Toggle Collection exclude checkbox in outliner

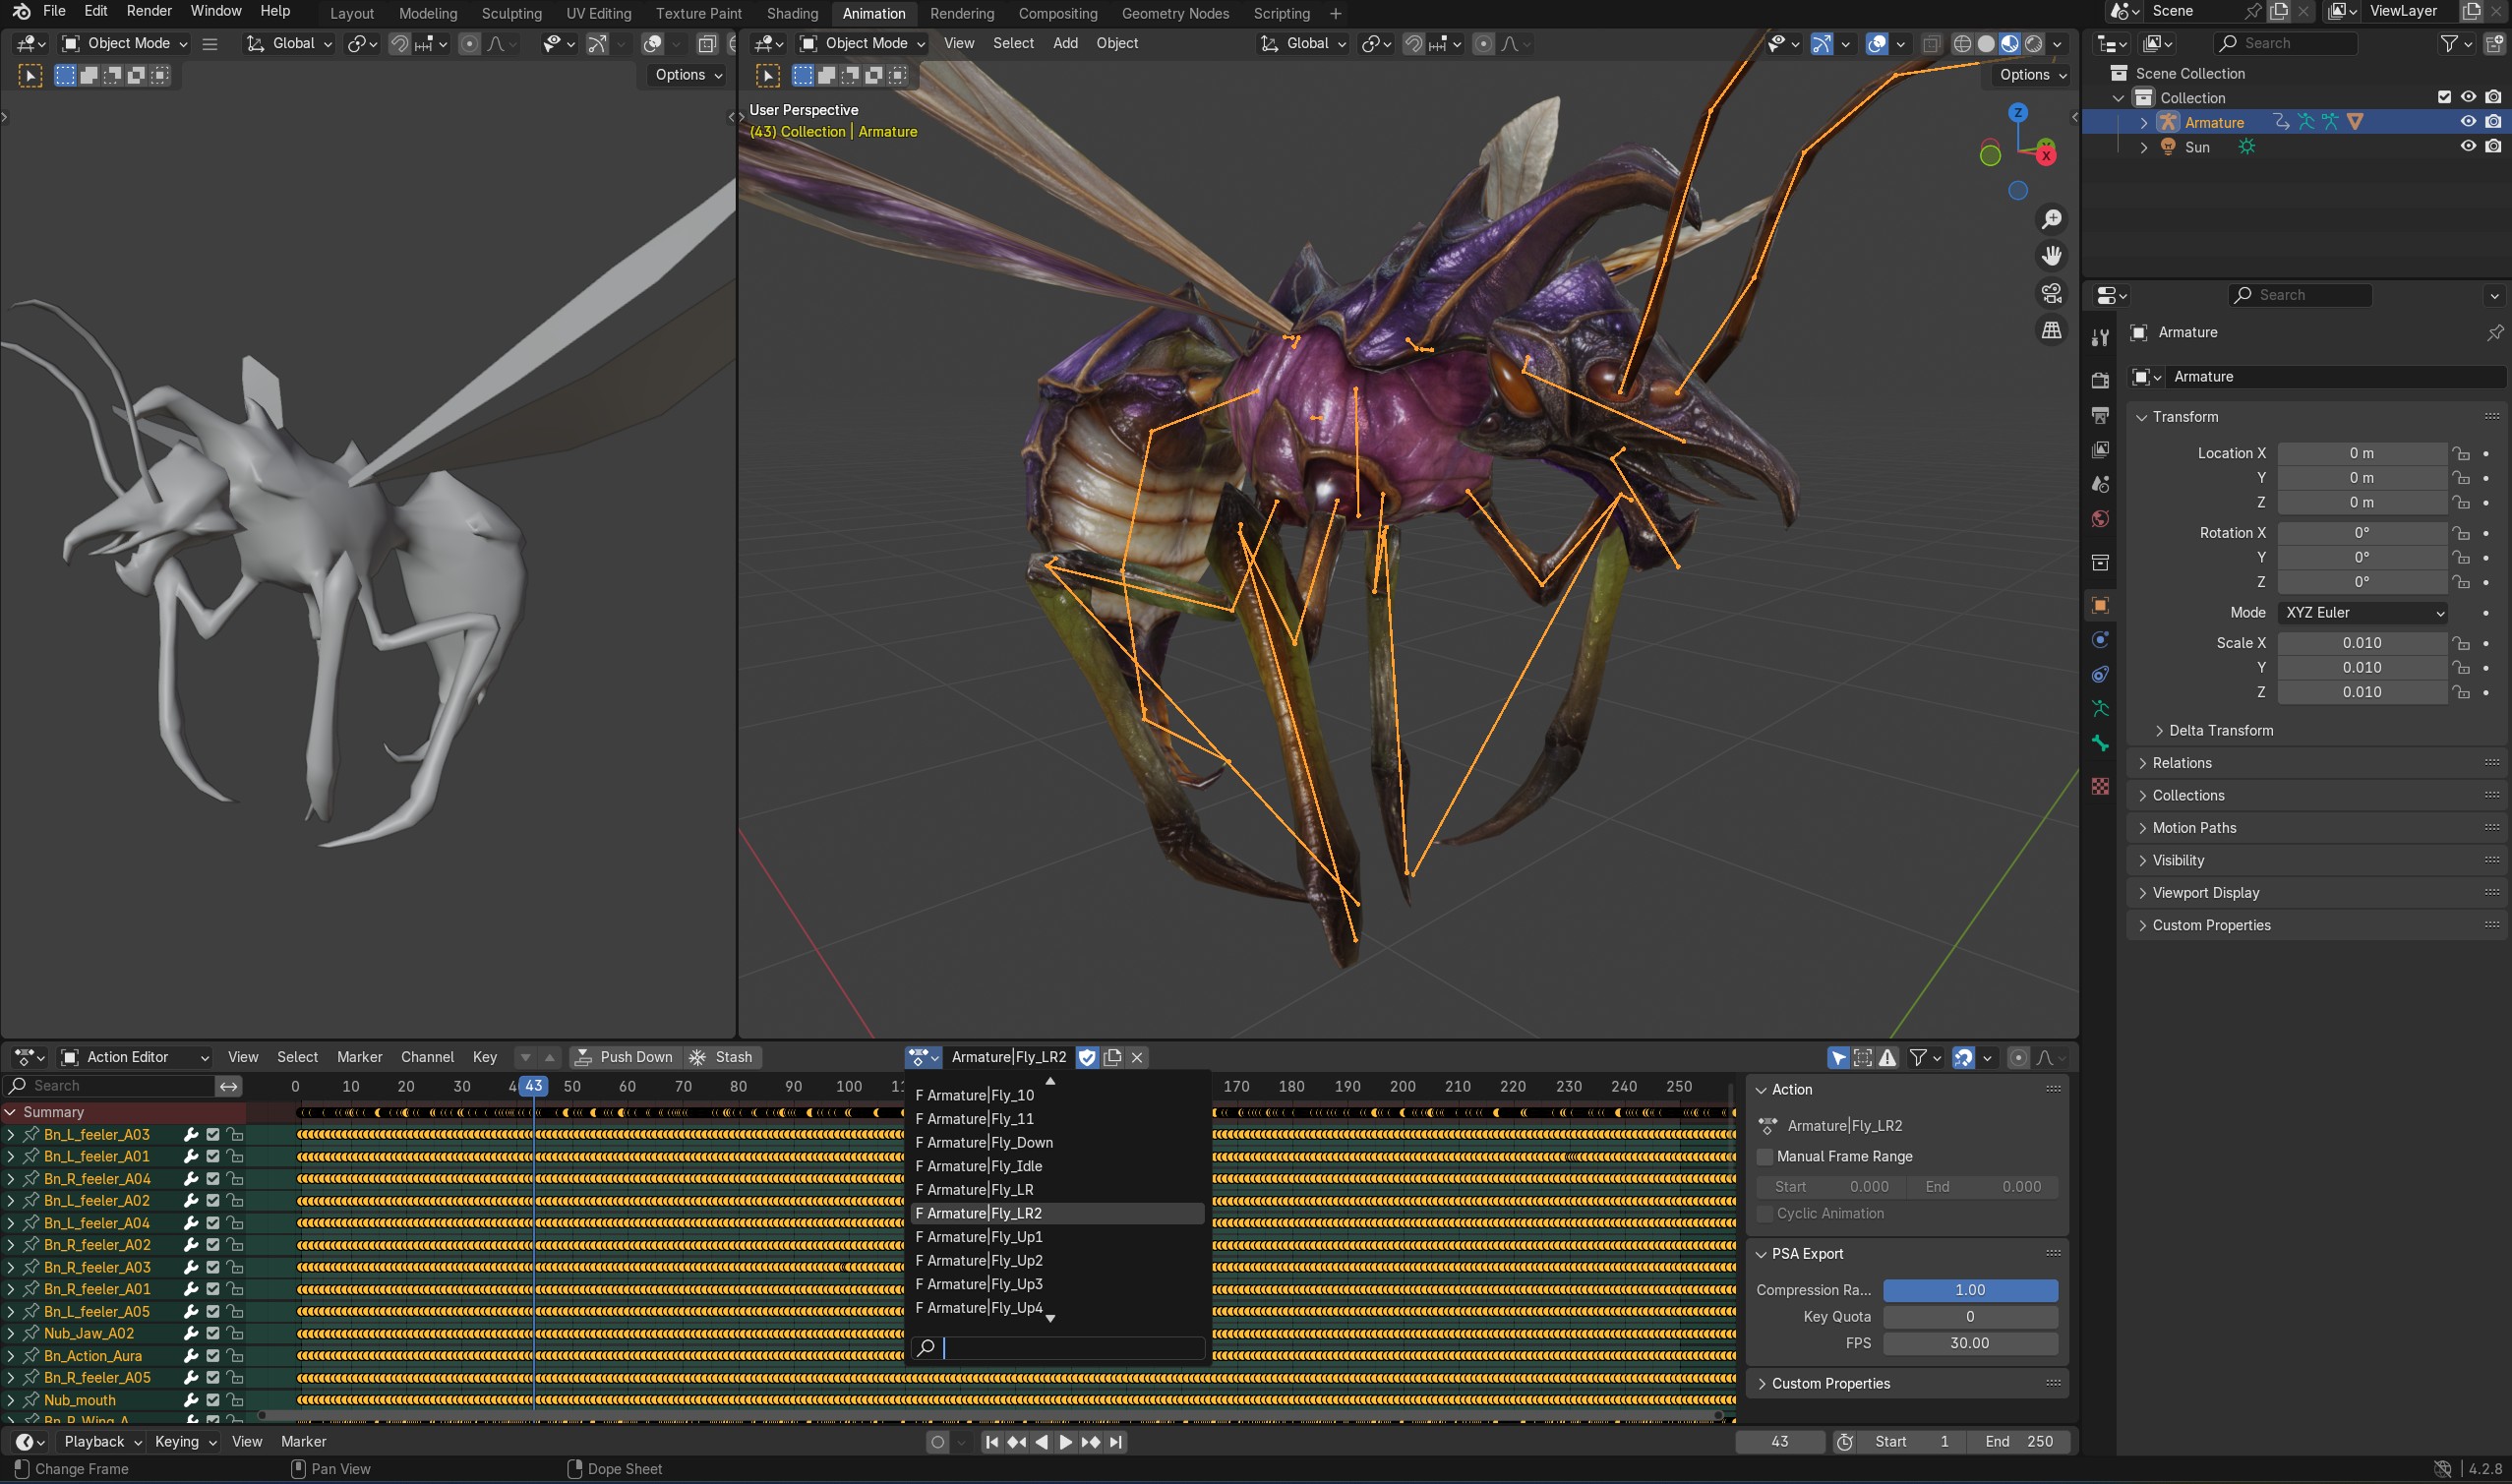pyautogui.click(x=2444, y=97)
